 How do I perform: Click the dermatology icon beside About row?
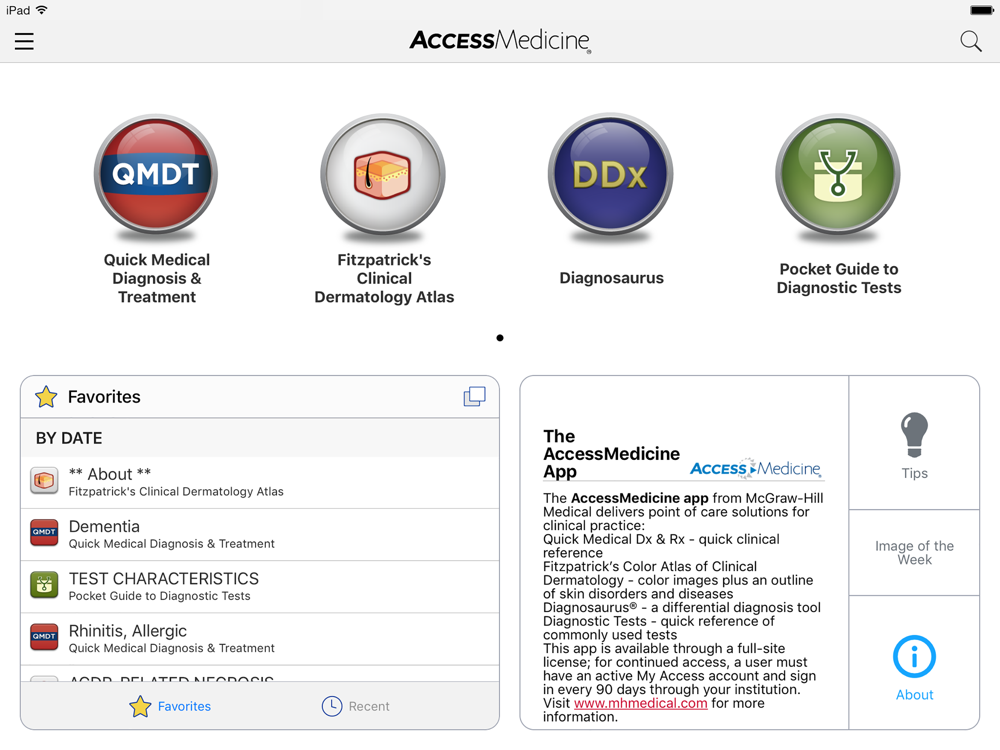[44, 480]
